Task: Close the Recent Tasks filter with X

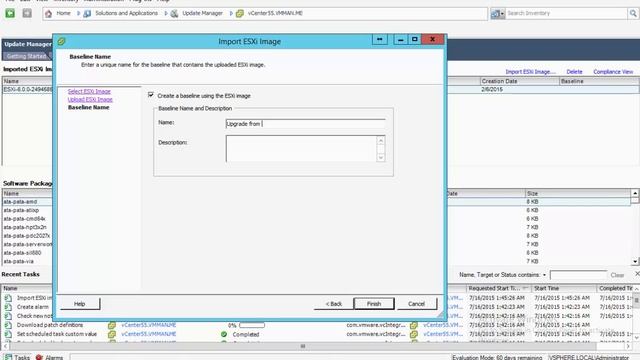Action: click(x=637, y=273)
